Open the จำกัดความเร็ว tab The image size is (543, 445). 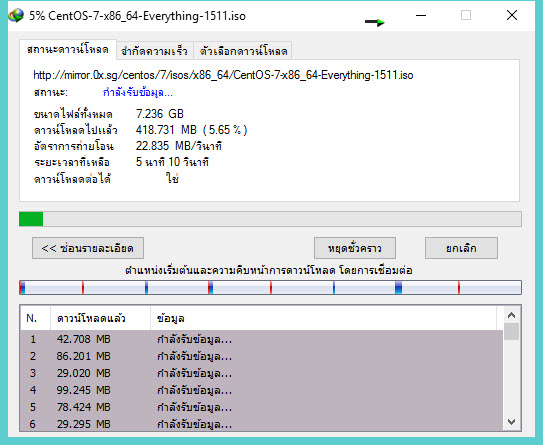(154, 51)
